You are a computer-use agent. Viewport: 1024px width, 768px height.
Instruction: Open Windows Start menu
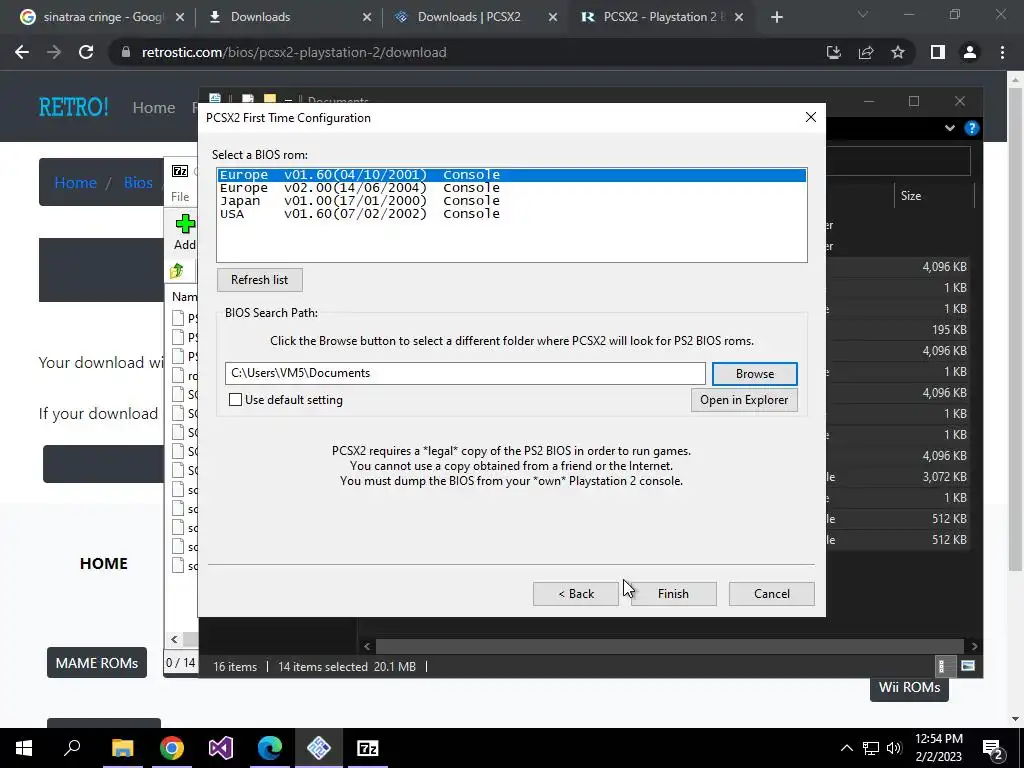[x=24, y=748]
